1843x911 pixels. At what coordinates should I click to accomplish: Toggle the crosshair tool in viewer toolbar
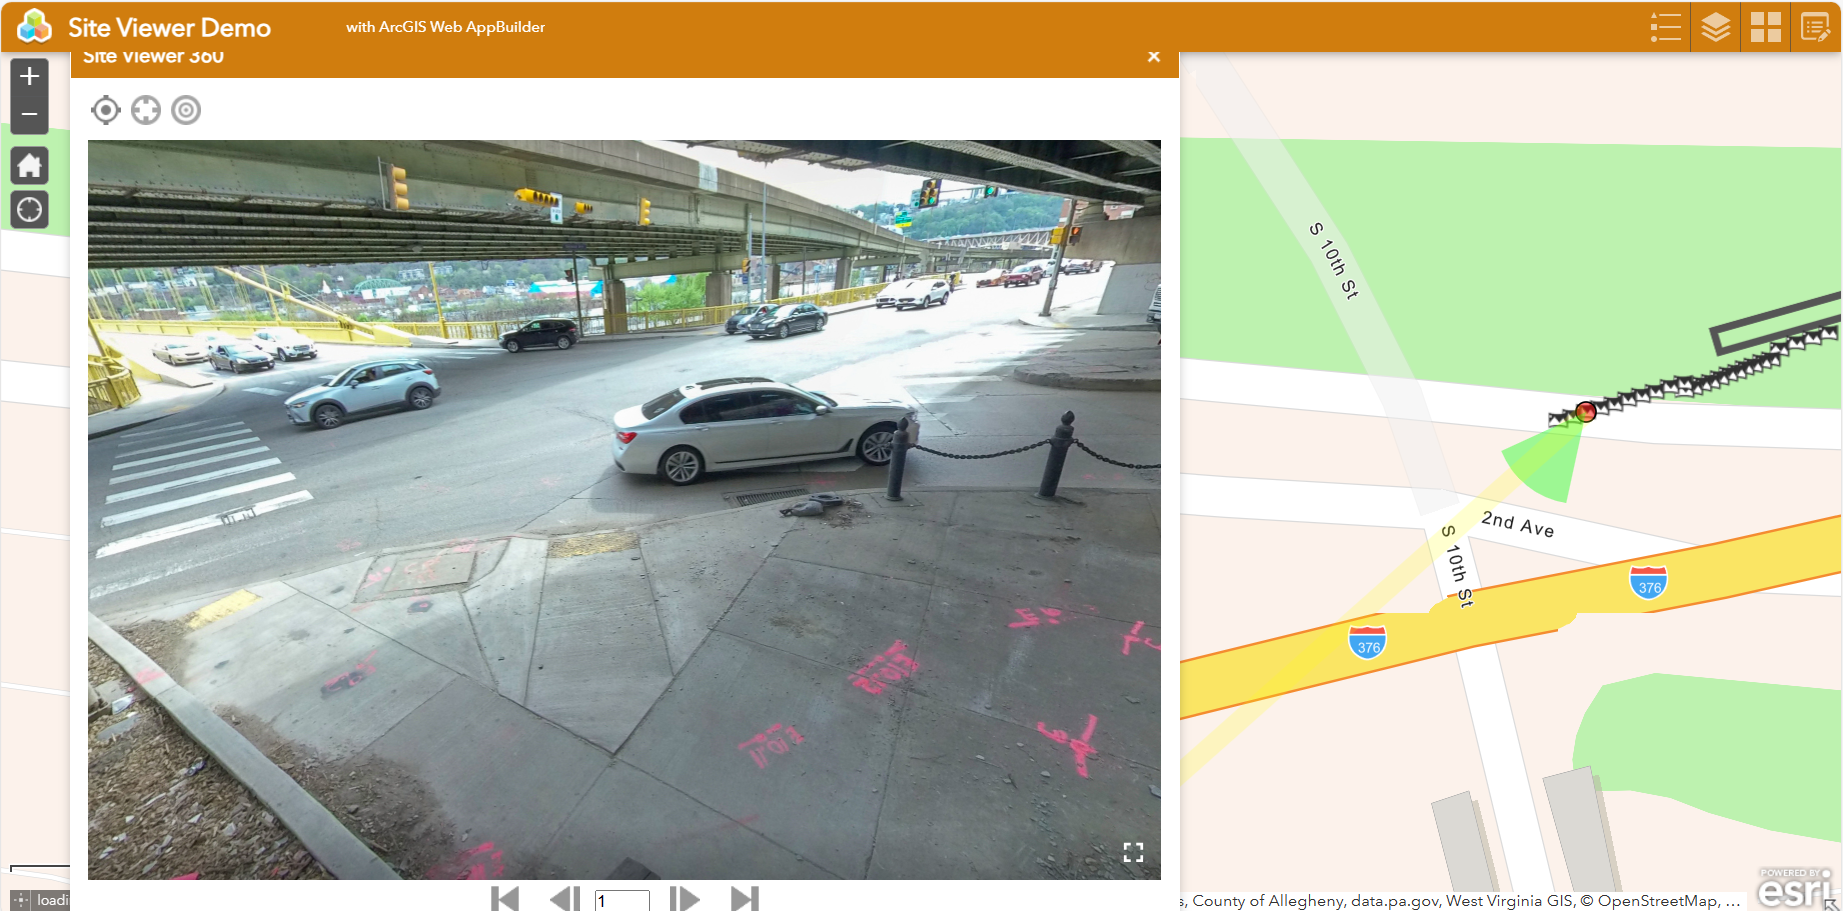(146, 110)
